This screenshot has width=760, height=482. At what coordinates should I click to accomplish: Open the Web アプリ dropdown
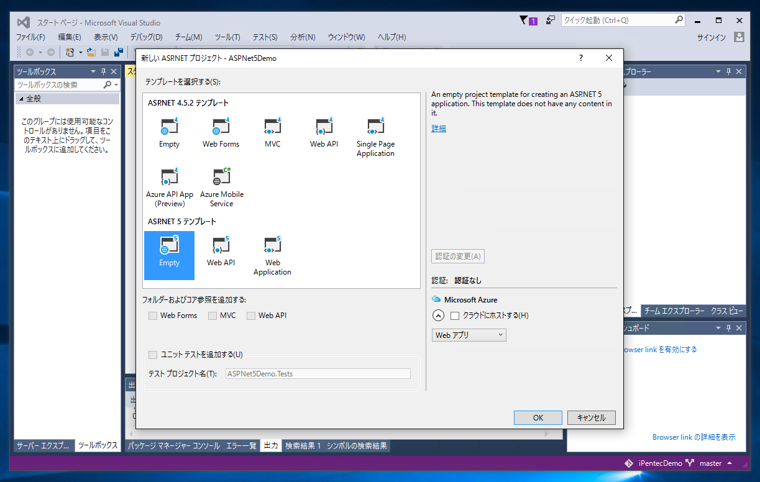pyautogui.click(x=469, y=335)
